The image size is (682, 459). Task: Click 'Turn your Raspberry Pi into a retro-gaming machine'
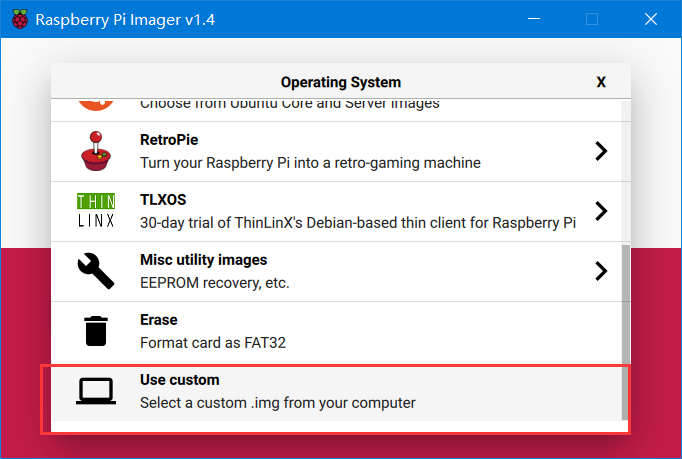[x=311, y=163]
